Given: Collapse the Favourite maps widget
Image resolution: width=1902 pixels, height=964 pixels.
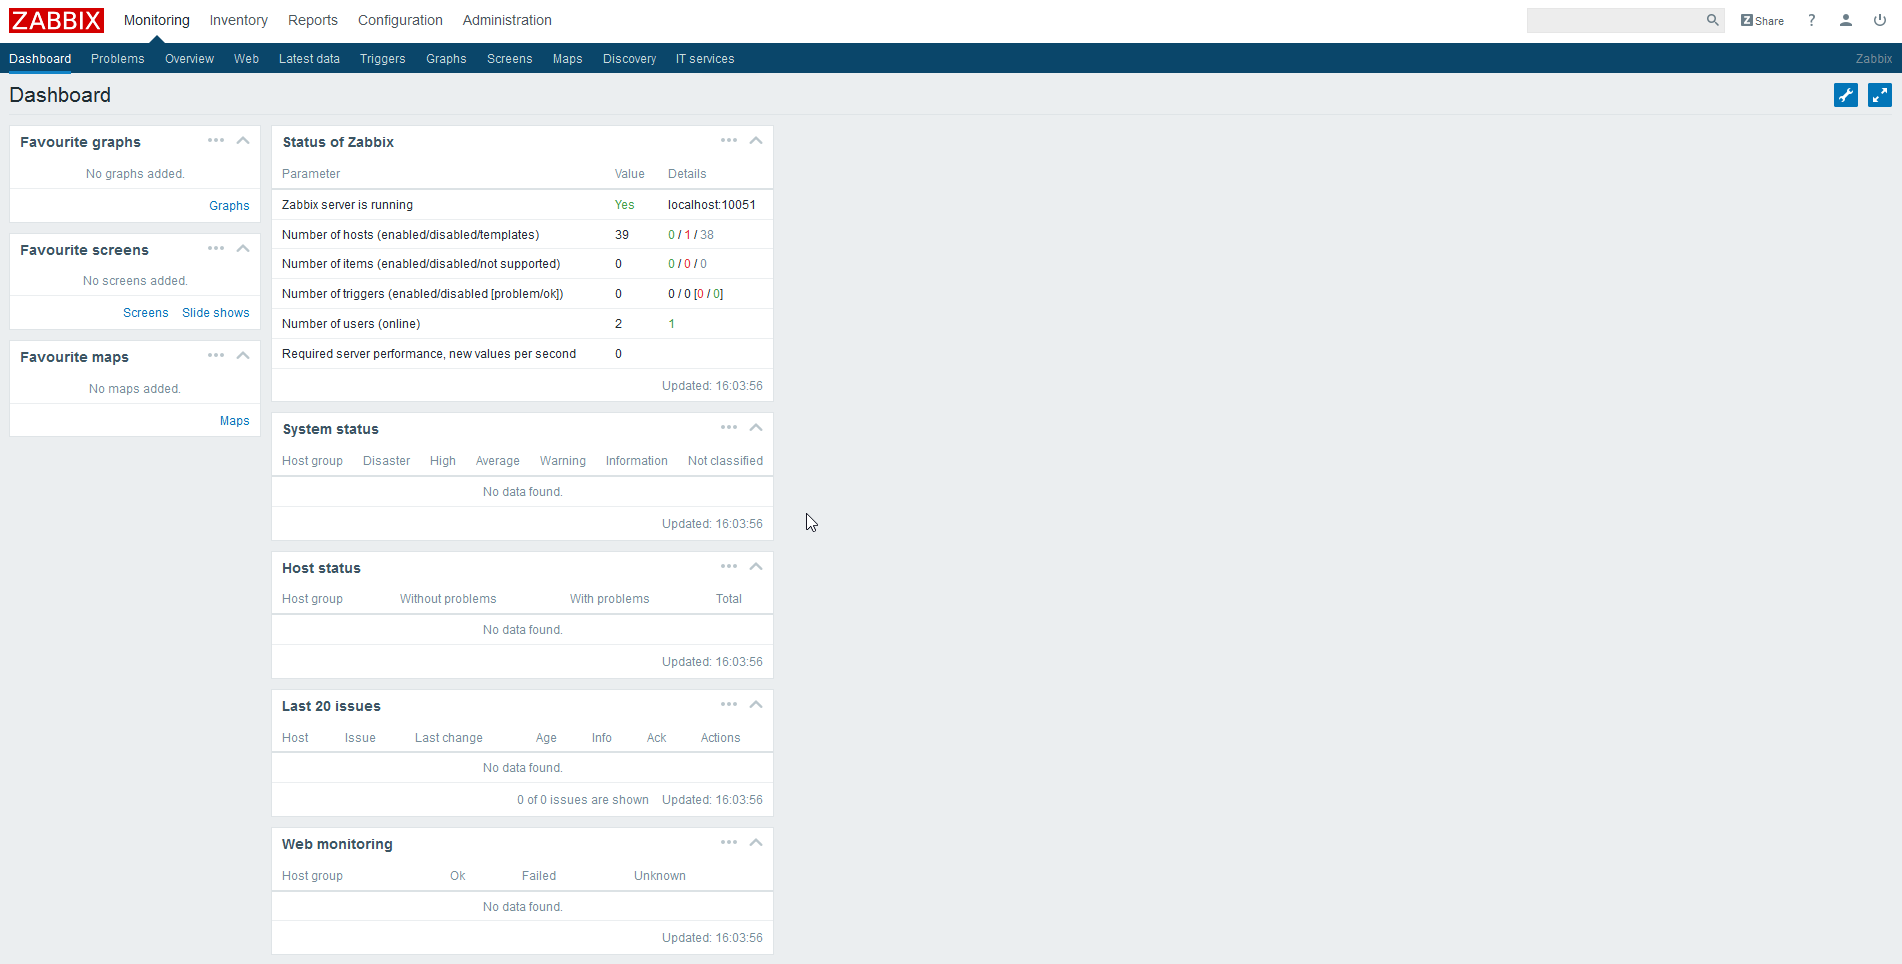Looking at the screenshot, I should [x=243, y=356].
